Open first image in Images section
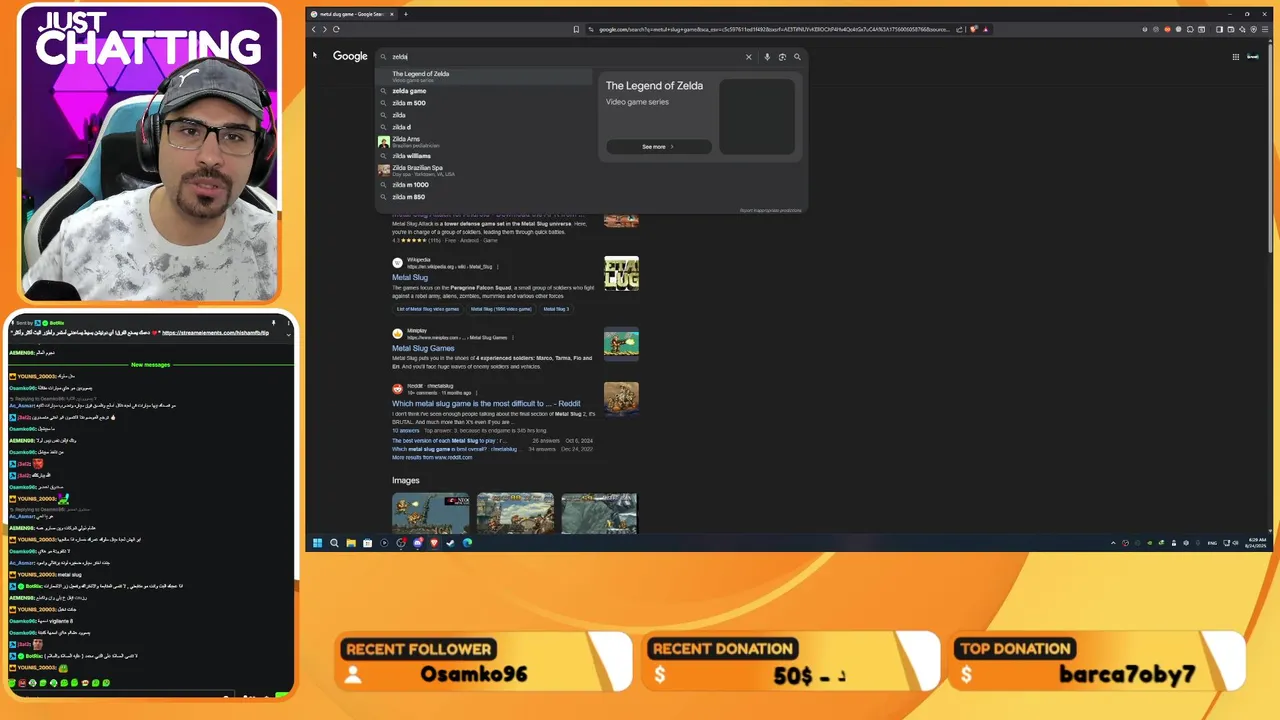Image resolution: width=1280 pixels, height=720 pixels. pyautogui.click(x=430, y=513)
